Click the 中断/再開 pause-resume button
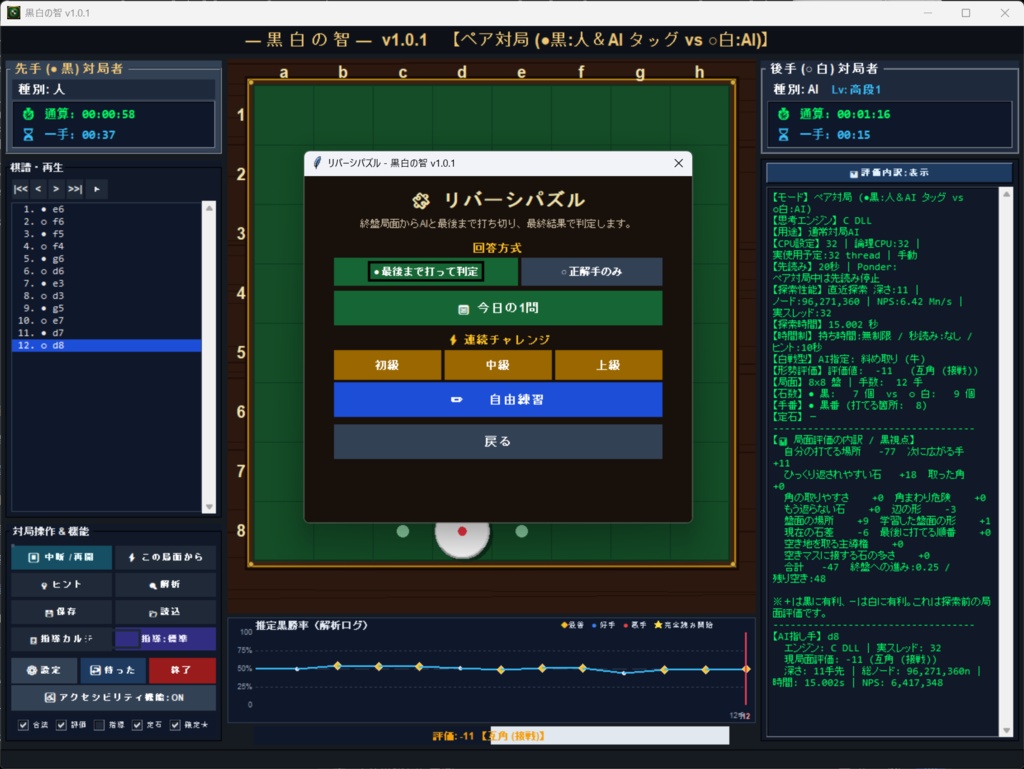 [61, 557]
